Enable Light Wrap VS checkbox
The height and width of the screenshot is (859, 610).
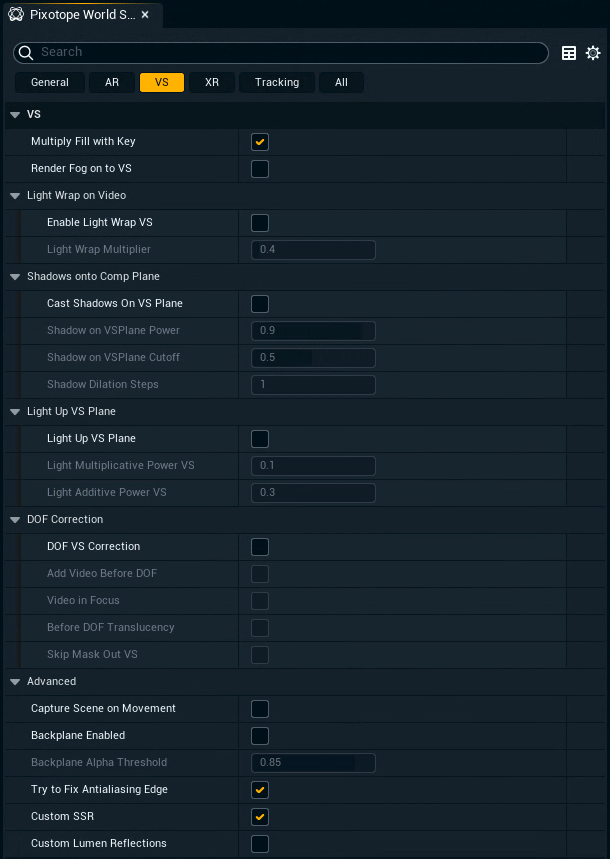(x=260, y=223)
